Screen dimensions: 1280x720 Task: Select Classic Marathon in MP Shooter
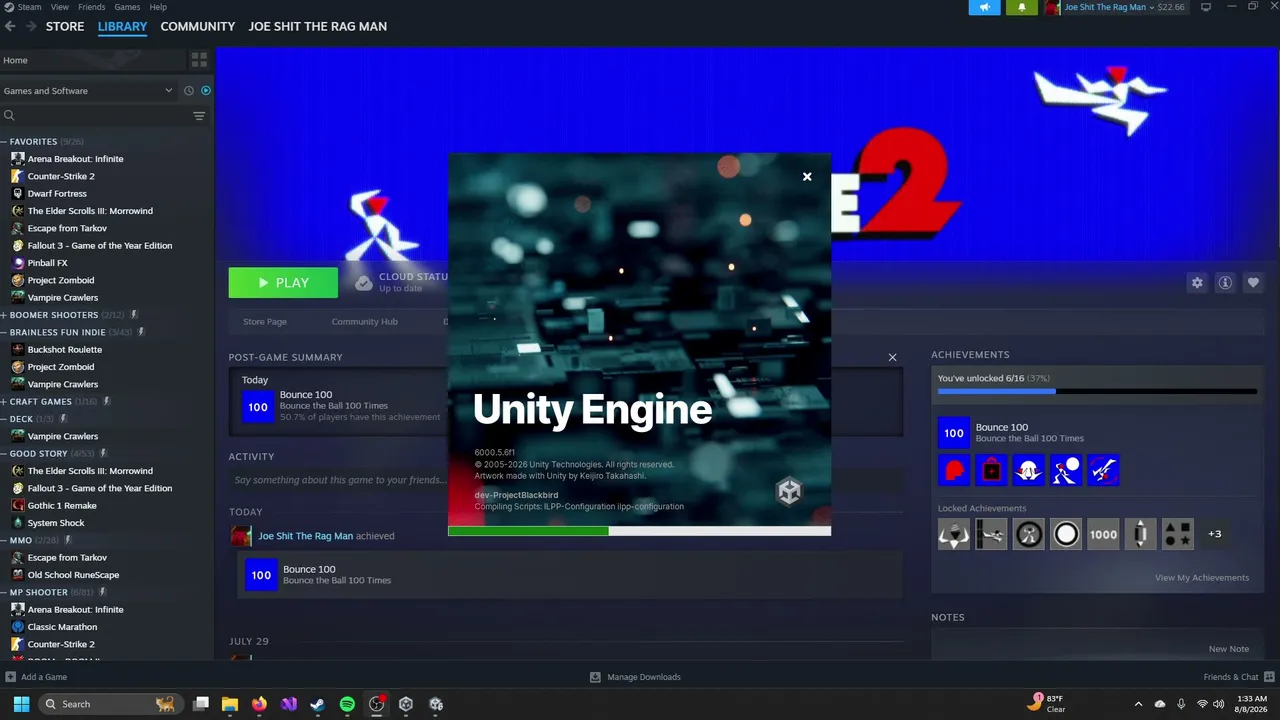pyautogui.click(x=62, y=627)
